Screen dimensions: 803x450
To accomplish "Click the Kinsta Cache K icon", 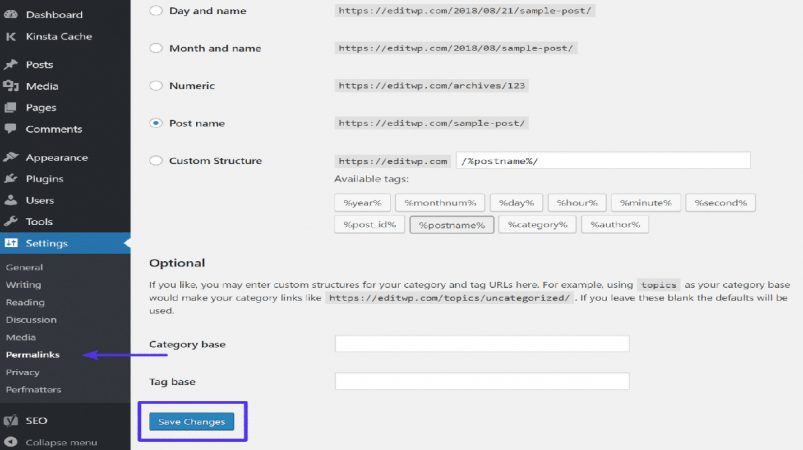I will tap(11, 36).
